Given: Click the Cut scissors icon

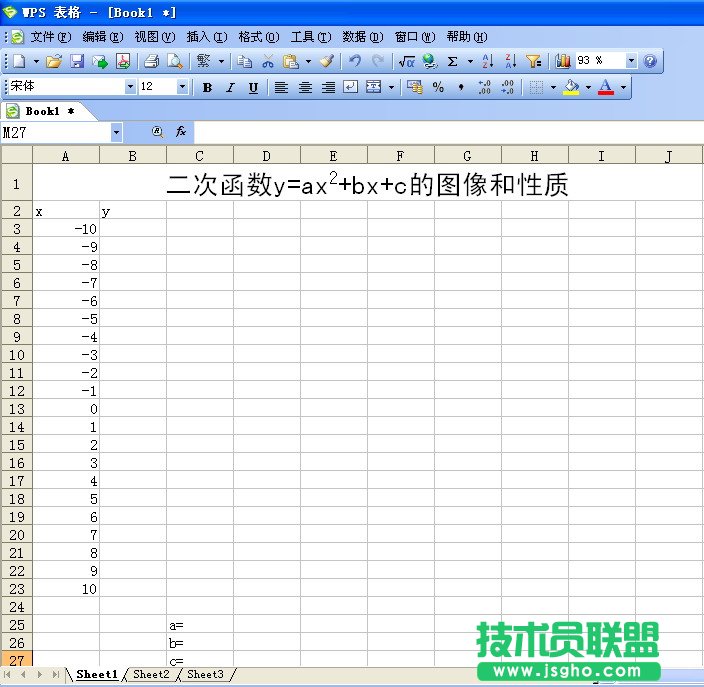Looking at the screenshot, I should point(268,61).
